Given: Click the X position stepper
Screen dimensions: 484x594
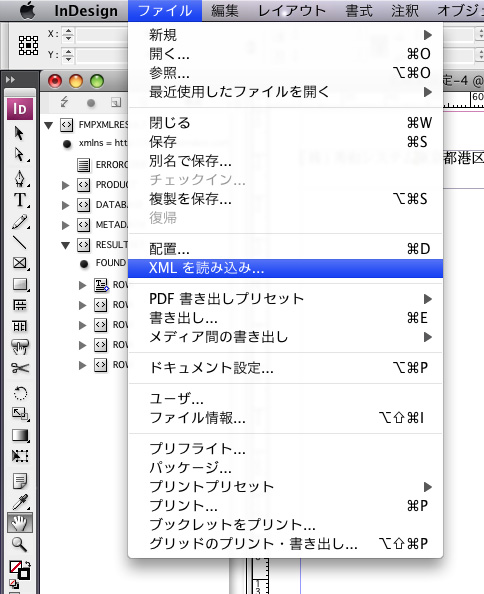Looking at the screenshot, I should (68, 34).
